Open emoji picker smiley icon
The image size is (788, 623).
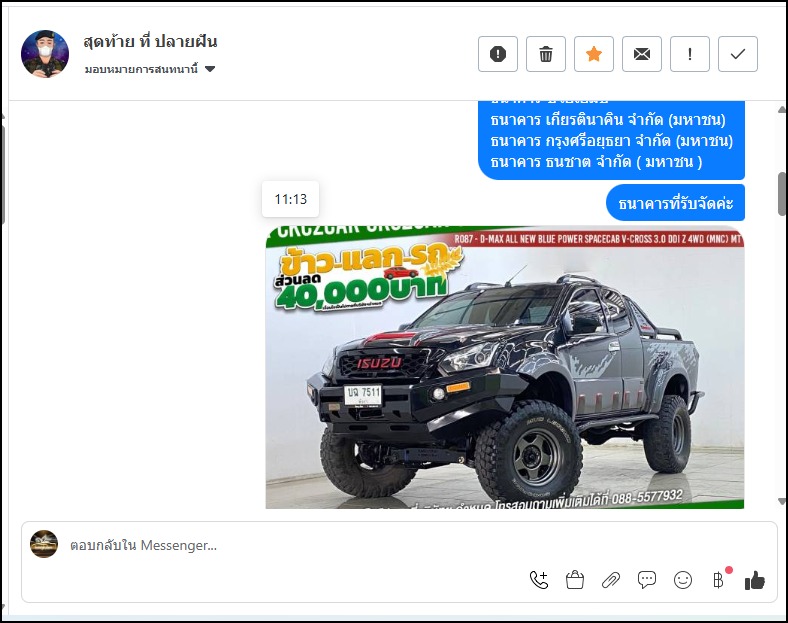click(682, 580)
